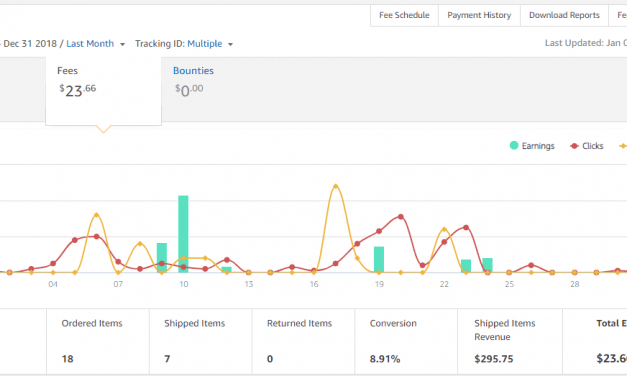Click the earnings bar on day 09
The image size is (627, 376).
[x=162, y=258]
